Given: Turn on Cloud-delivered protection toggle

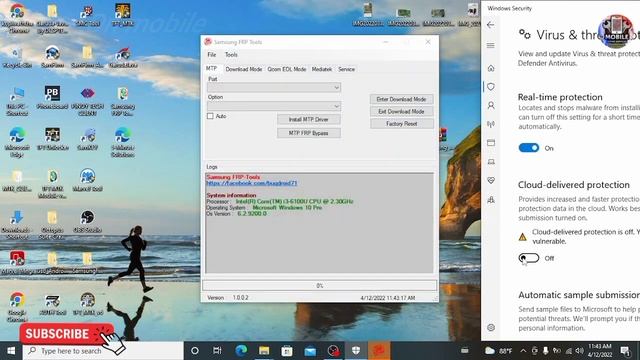Looking at the screenshot, I should pyautogui.click(x=529, y=258).
